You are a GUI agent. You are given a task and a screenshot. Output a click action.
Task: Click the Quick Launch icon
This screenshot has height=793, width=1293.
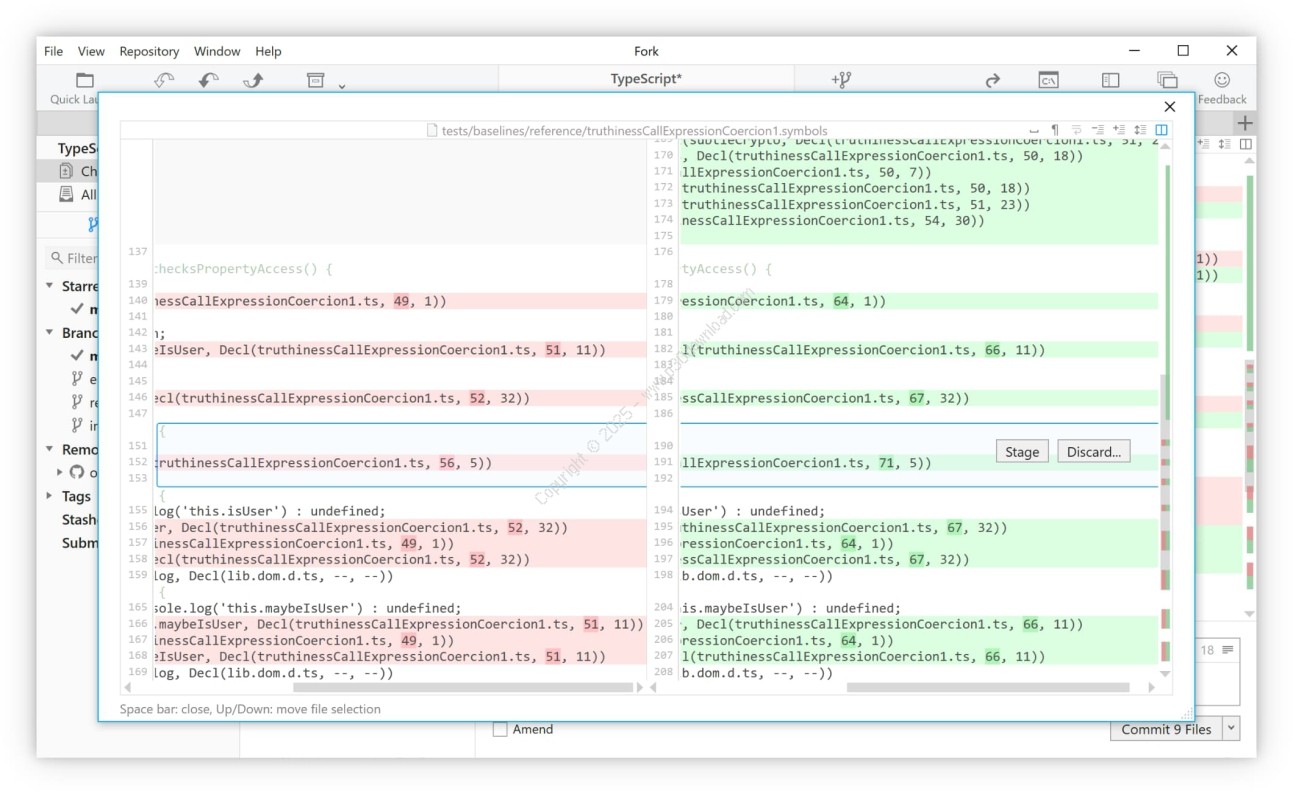pos(85,80)
